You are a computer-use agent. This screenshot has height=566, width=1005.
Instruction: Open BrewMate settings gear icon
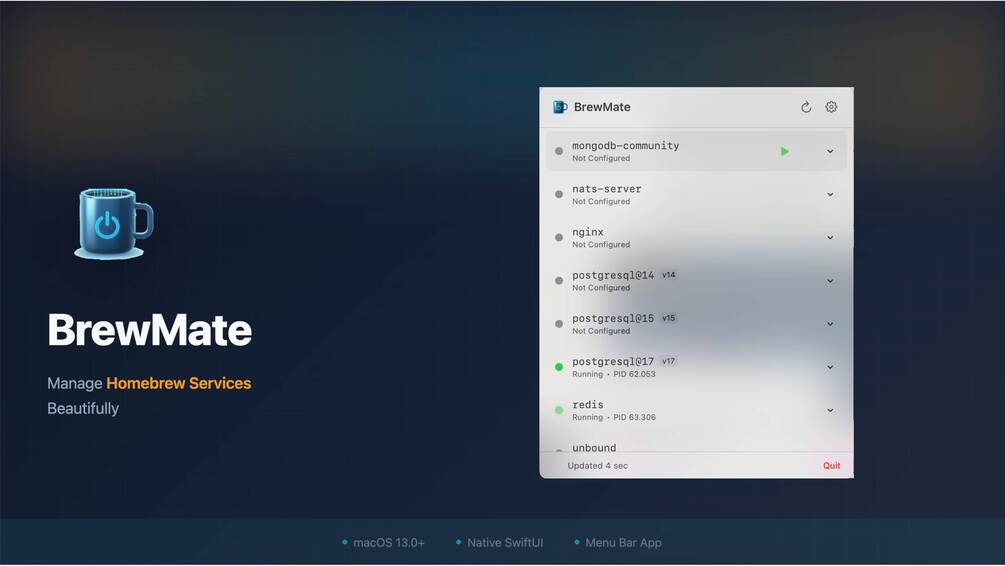(x=831, y=107)
